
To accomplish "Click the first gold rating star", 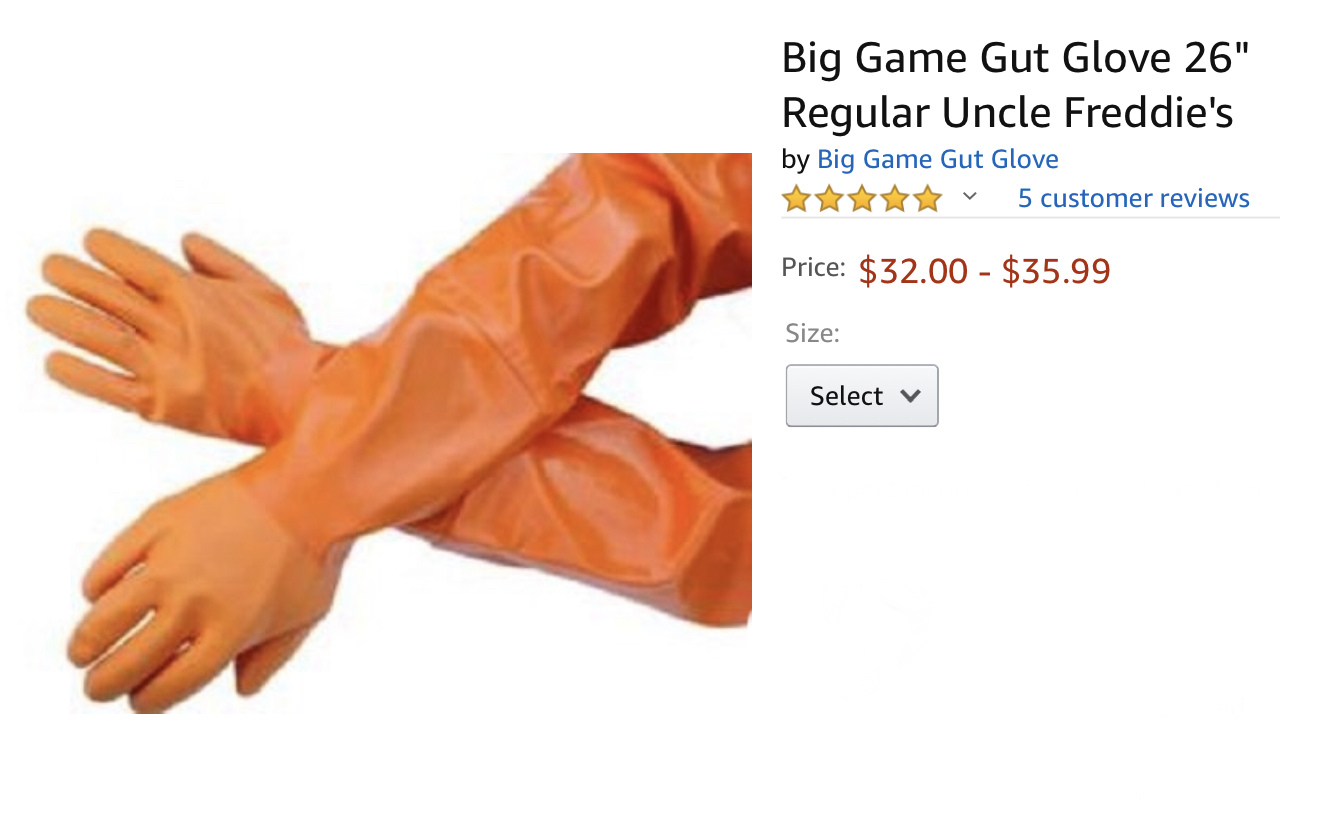I will pos(796,199).
